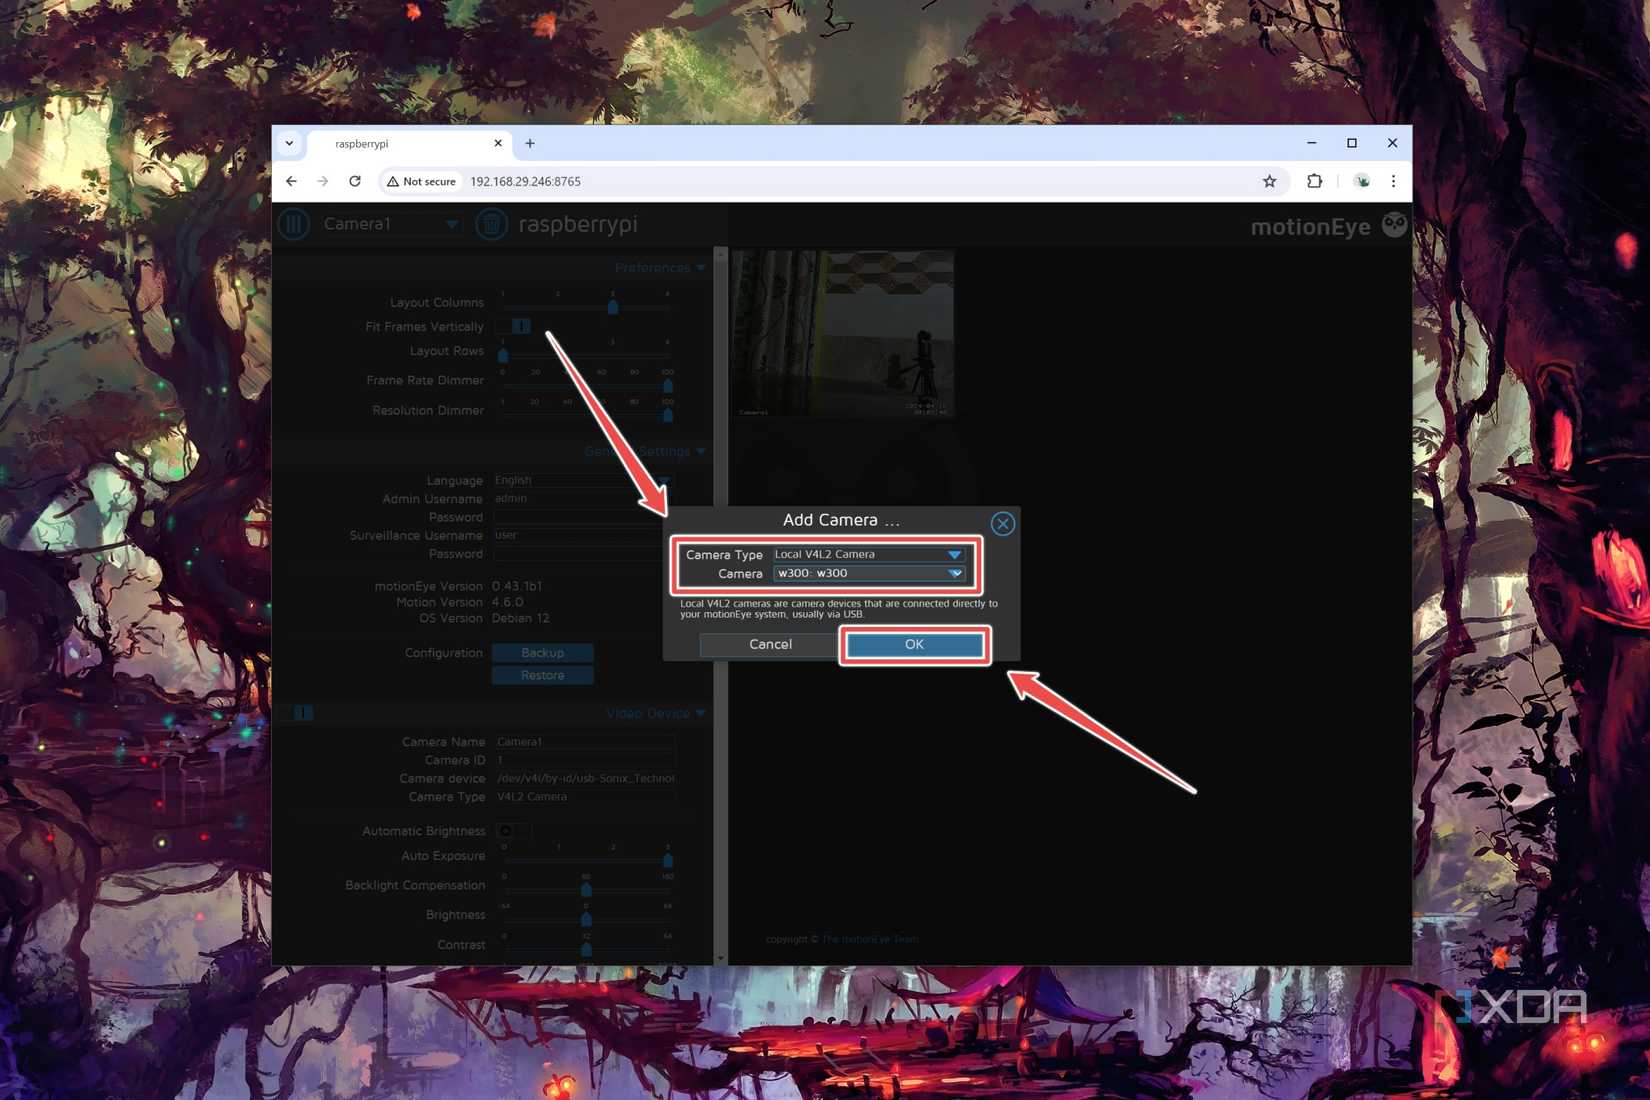Open the browser profile avatar
This screenshot has width=1650, height=1100.
tap(1361, 181)
